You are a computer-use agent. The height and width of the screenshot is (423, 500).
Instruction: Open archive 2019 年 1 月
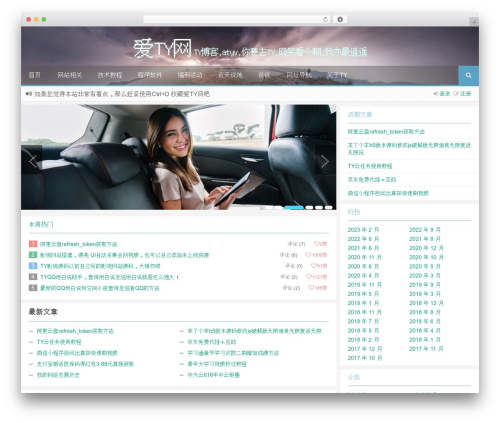pyautogui.click(x=363, y=303)
